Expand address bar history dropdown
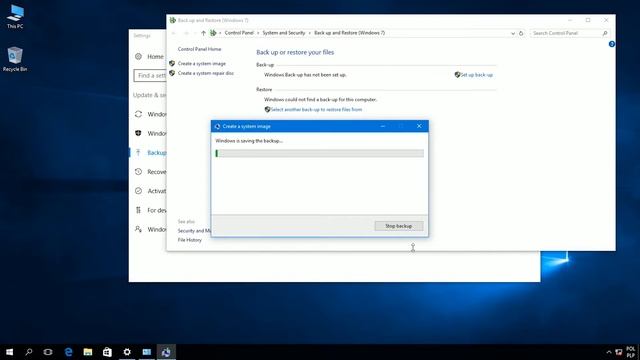The width and height of the screenshot is (640, 360). point(513,33)
